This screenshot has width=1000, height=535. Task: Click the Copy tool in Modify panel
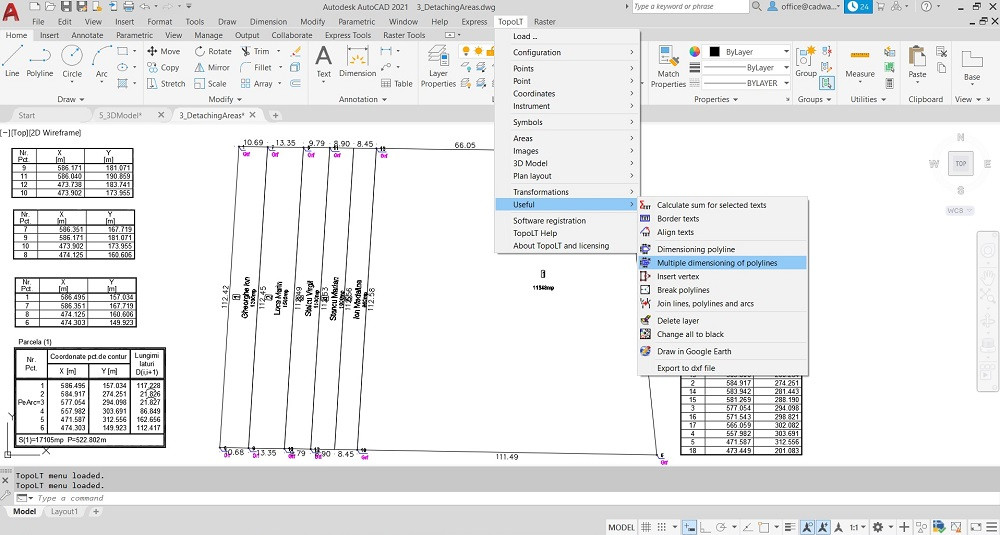[x=163, y=67]
